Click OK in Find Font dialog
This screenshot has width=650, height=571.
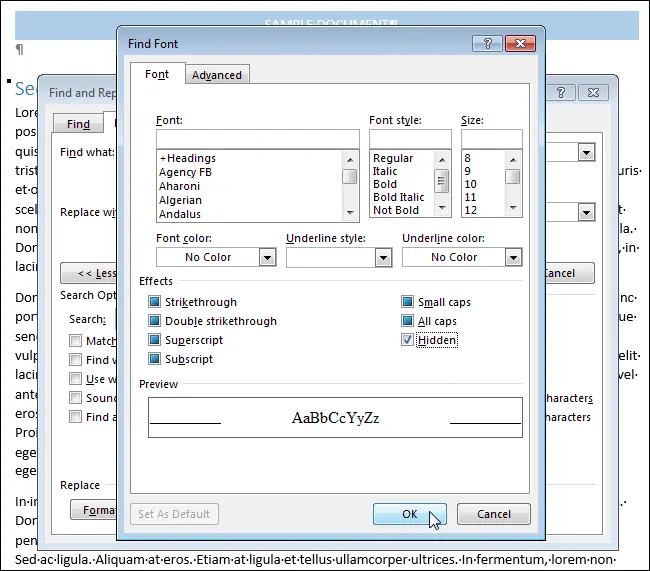coord(410,514)
